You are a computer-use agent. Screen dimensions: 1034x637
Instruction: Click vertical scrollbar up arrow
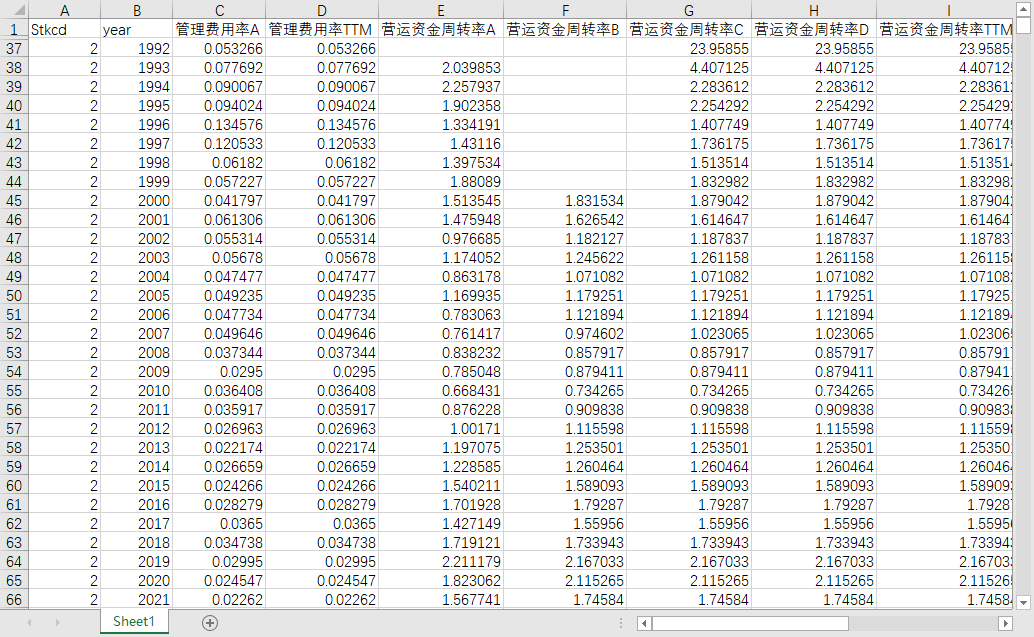[1023, 9]
